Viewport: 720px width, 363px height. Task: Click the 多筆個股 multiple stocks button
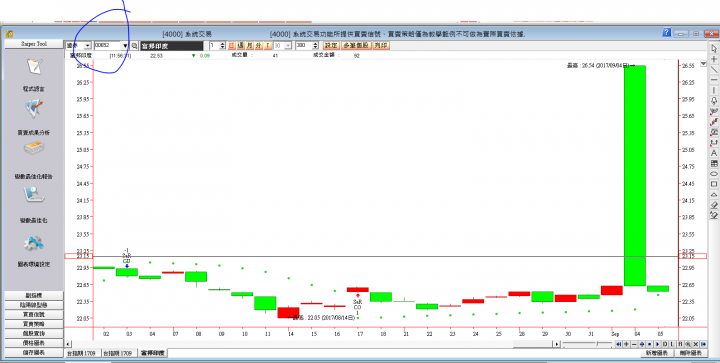(x=356, y=45)
